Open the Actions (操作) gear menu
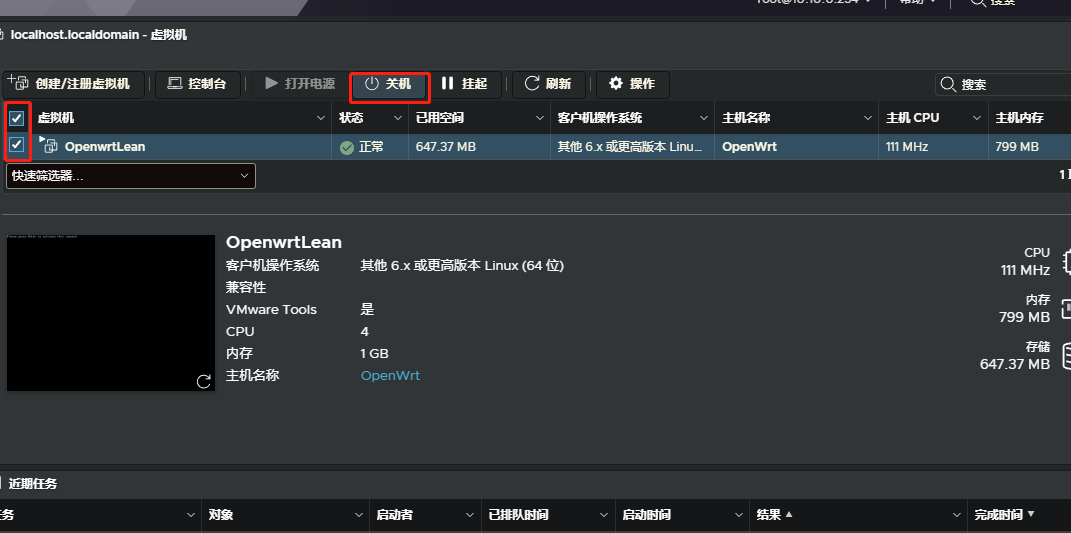The height and width of the screenshot is (533, 1071). pos(632,84)
